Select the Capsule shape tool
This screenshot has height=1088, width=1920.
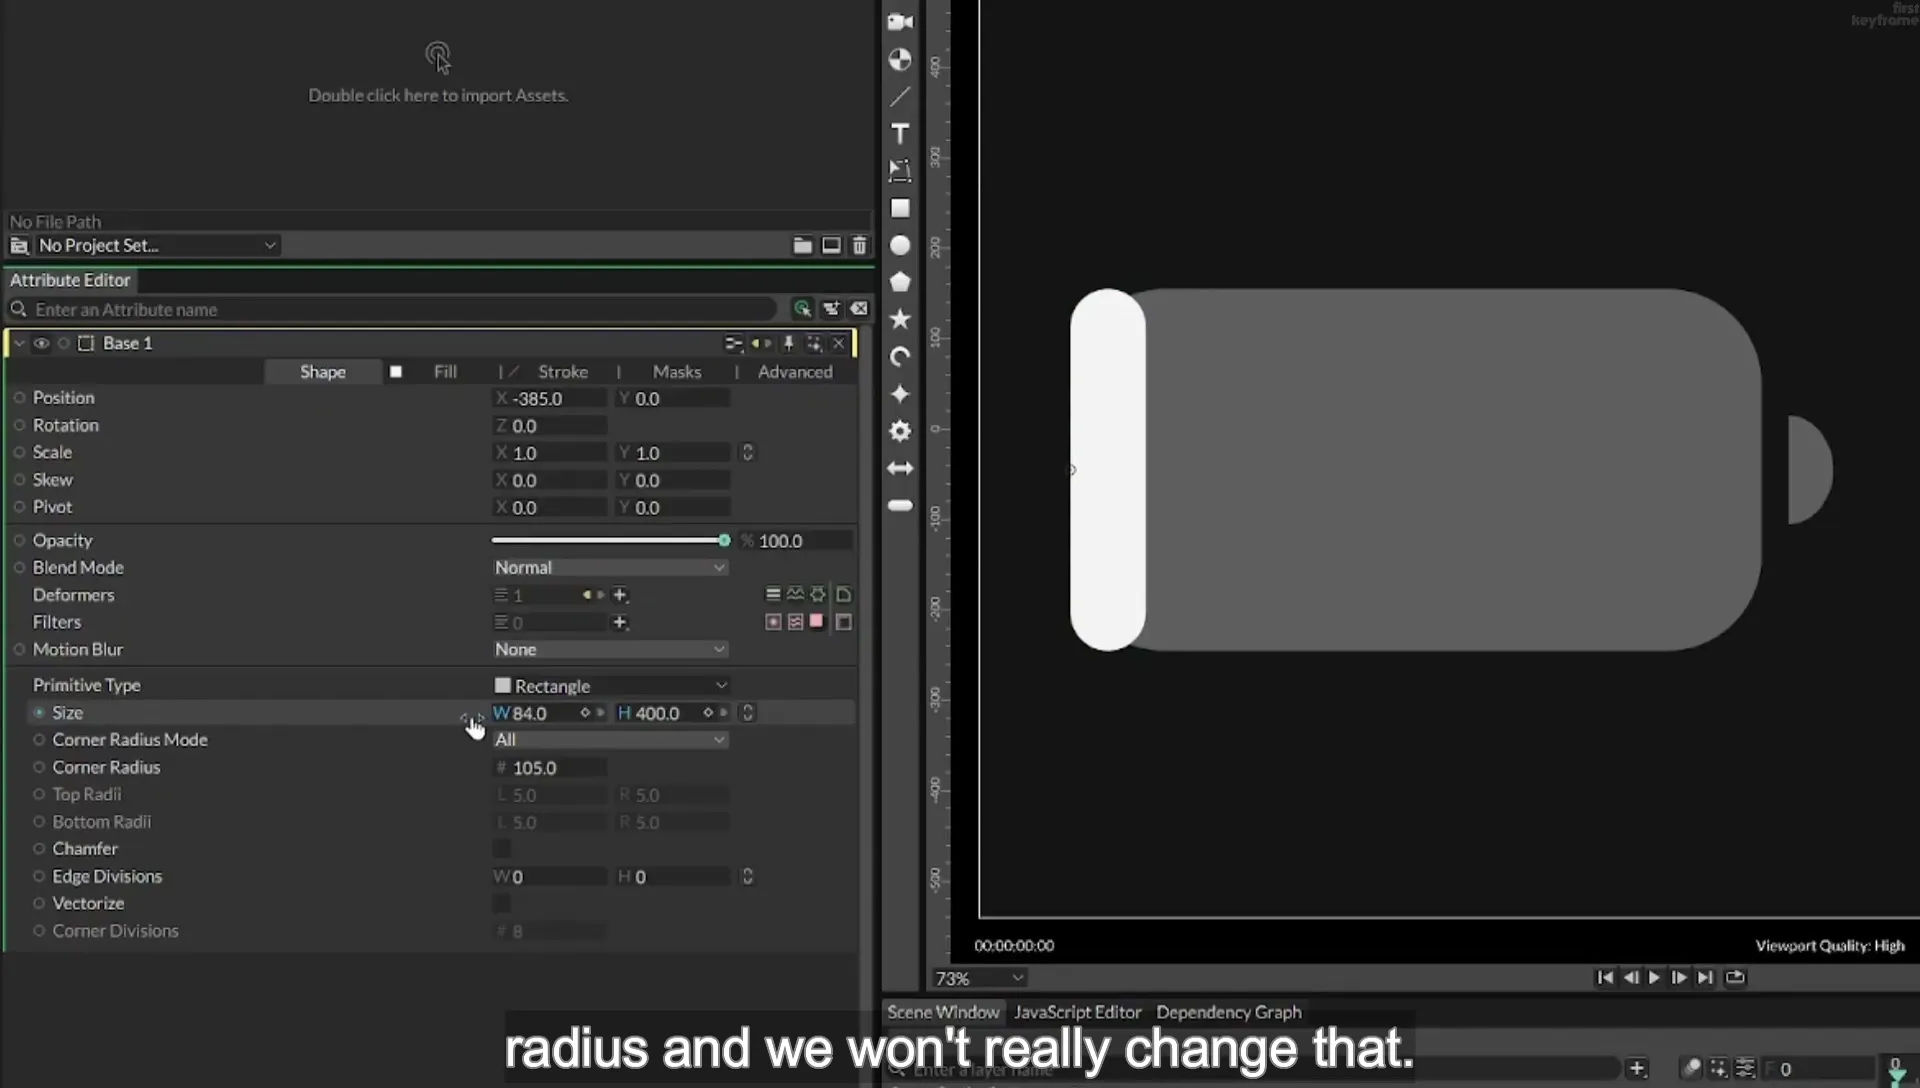[900, 505]
